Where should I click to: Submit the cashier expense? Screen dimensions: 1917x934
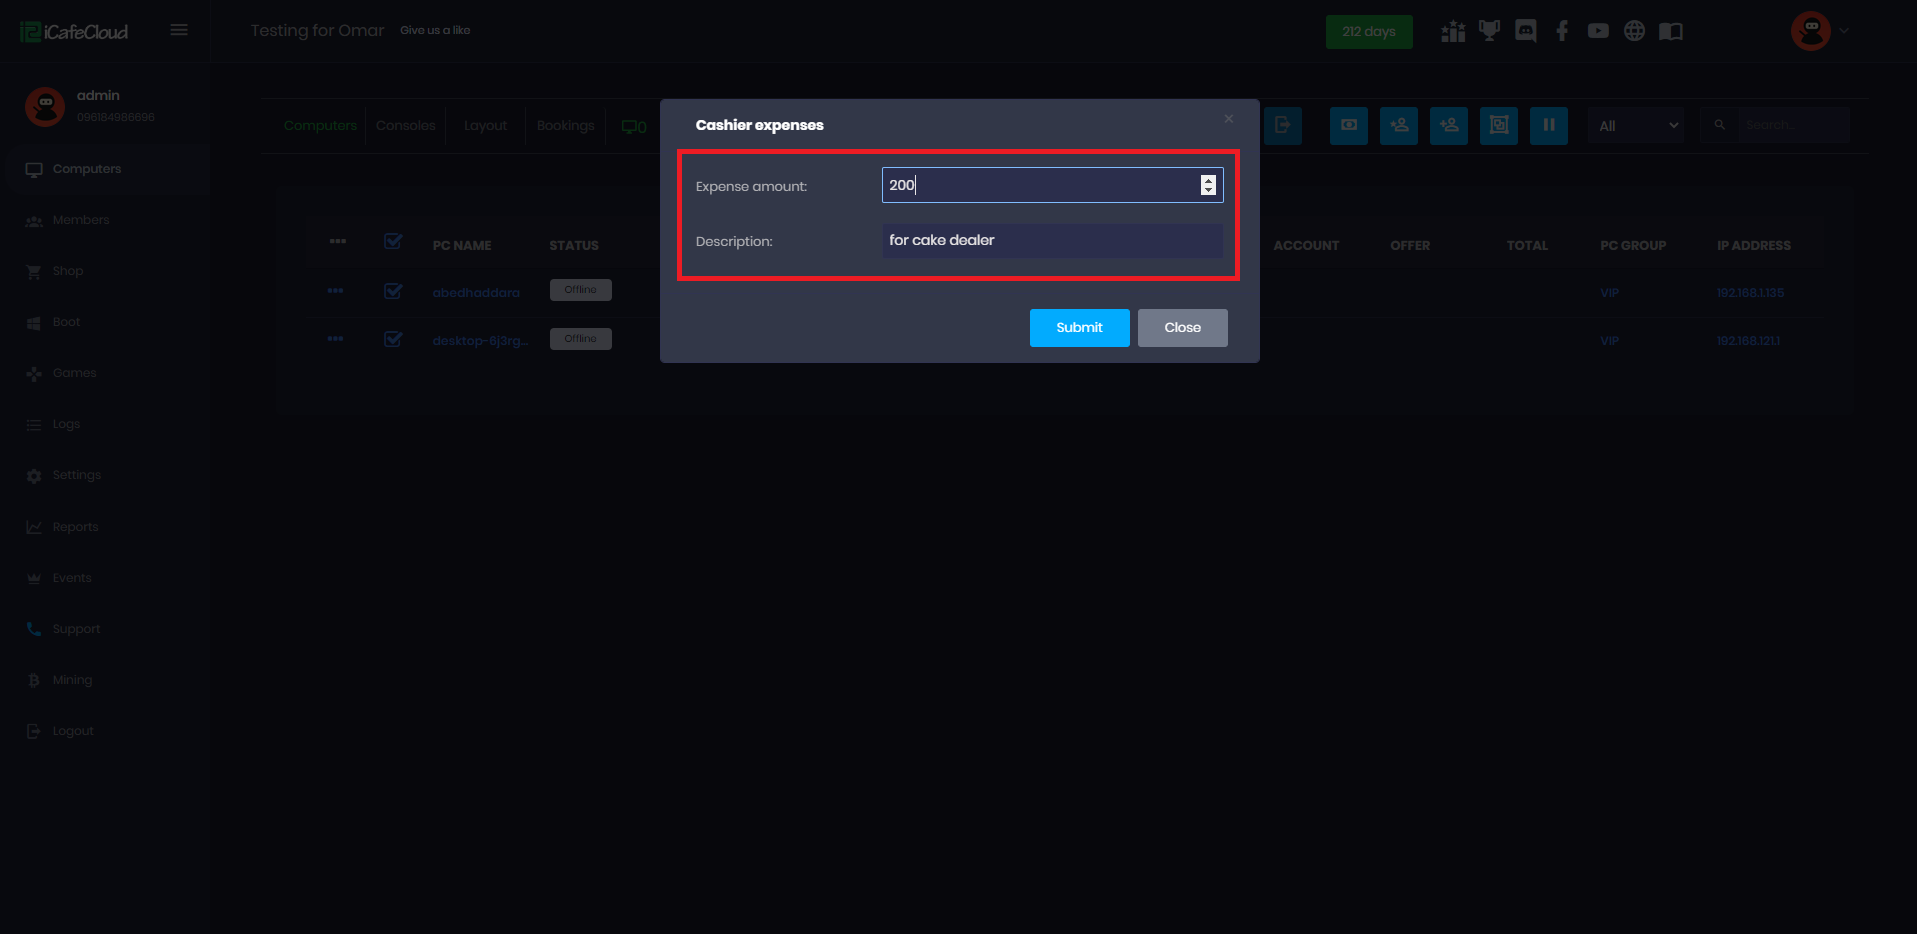(1079, 327)
